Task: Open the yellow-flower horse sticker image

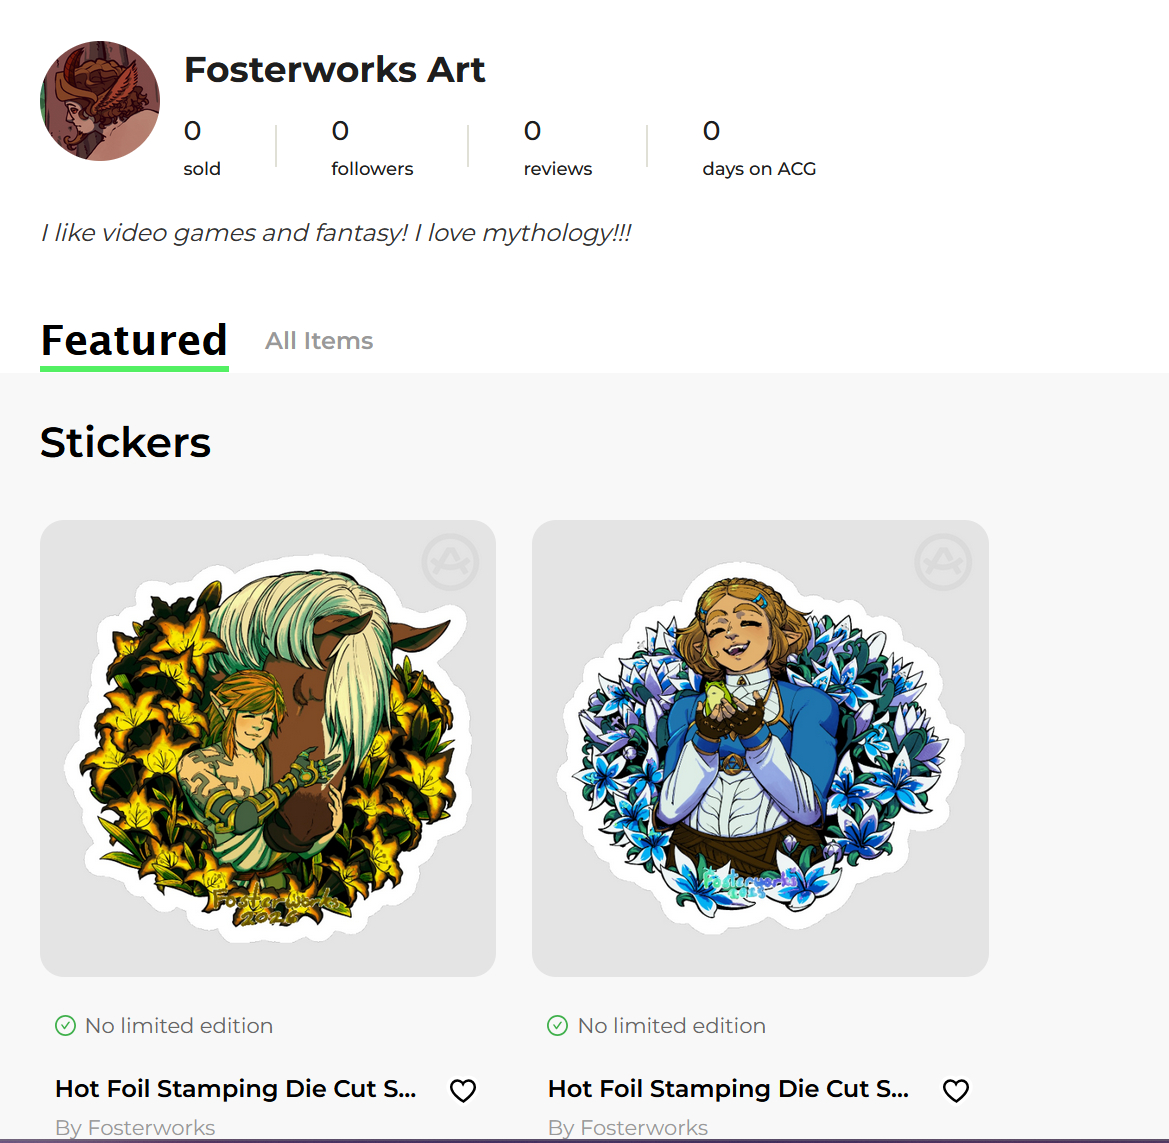Action: tap(268, 748)
